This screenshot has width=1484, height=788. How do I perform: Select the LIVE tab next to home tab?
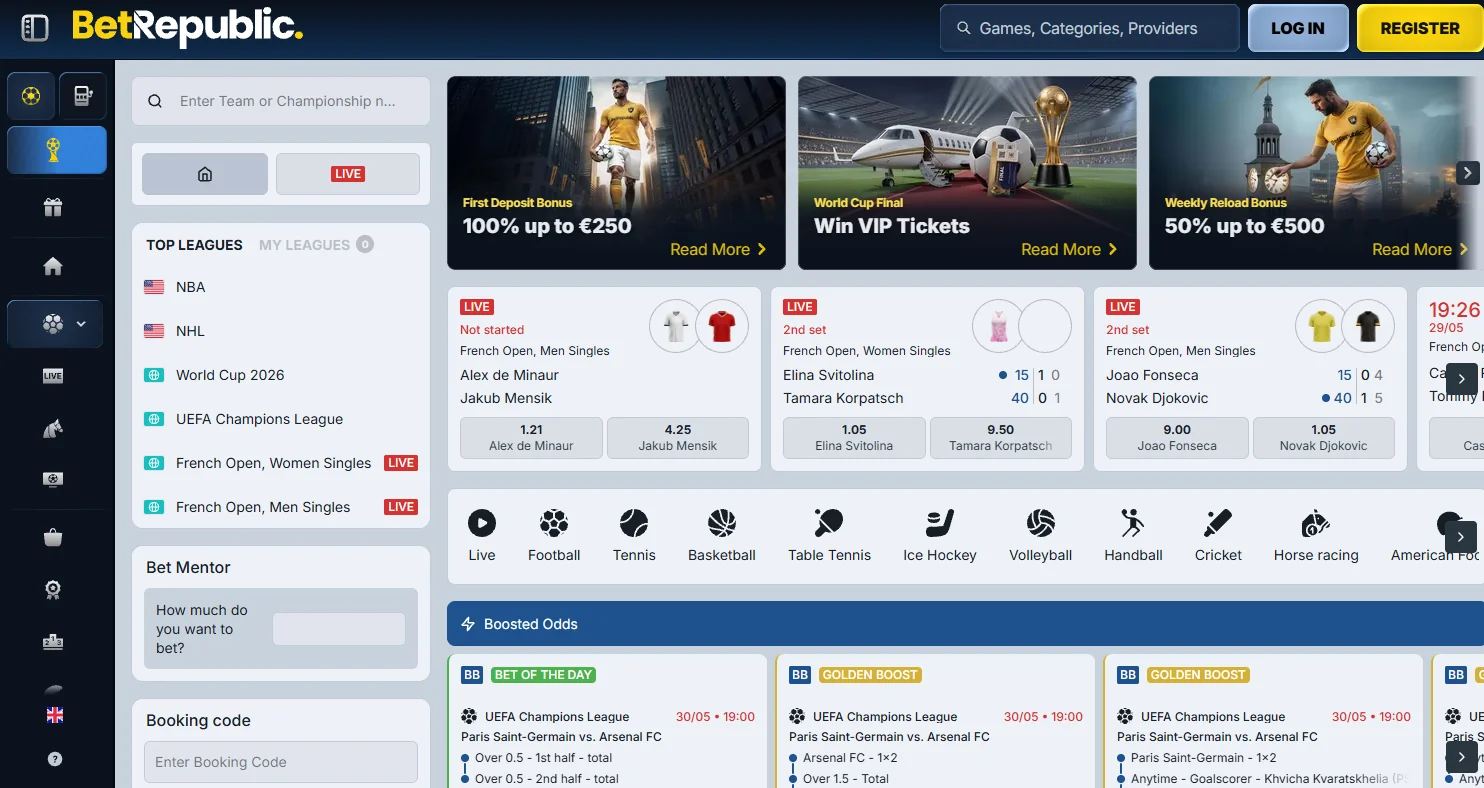click(348, 174)
